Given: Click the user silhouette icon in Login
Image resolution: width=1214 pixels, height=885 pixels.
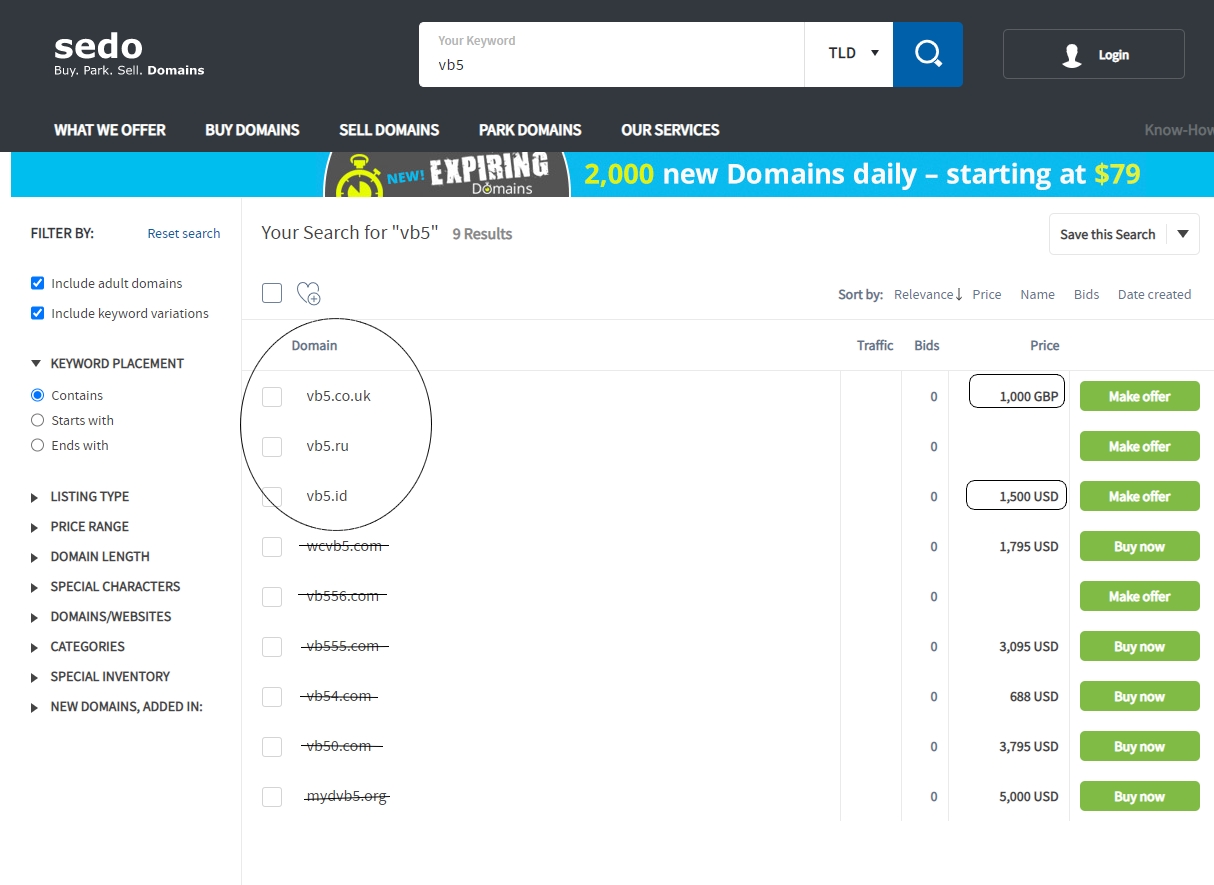Looking at the screenshot, I should 1072,55.
